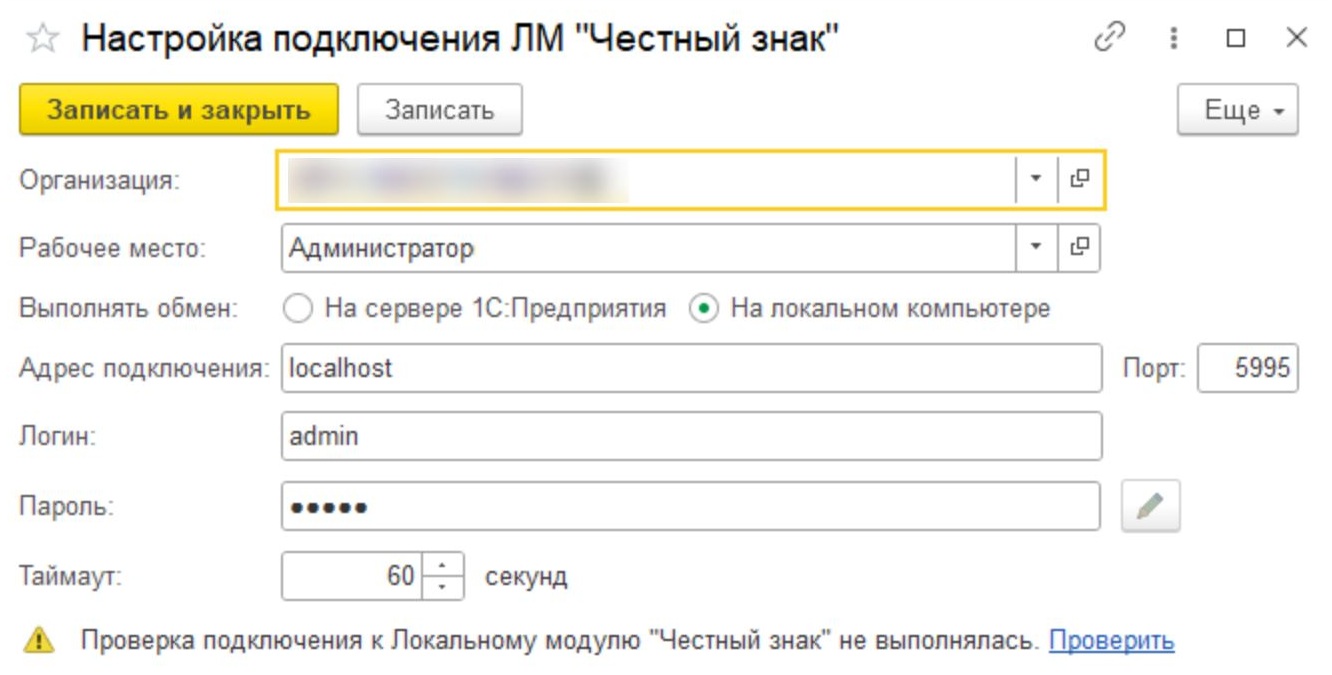Open the three-dot options menu in title bar
Viewport: 1332px width, 675px height.
(1174, 38)
